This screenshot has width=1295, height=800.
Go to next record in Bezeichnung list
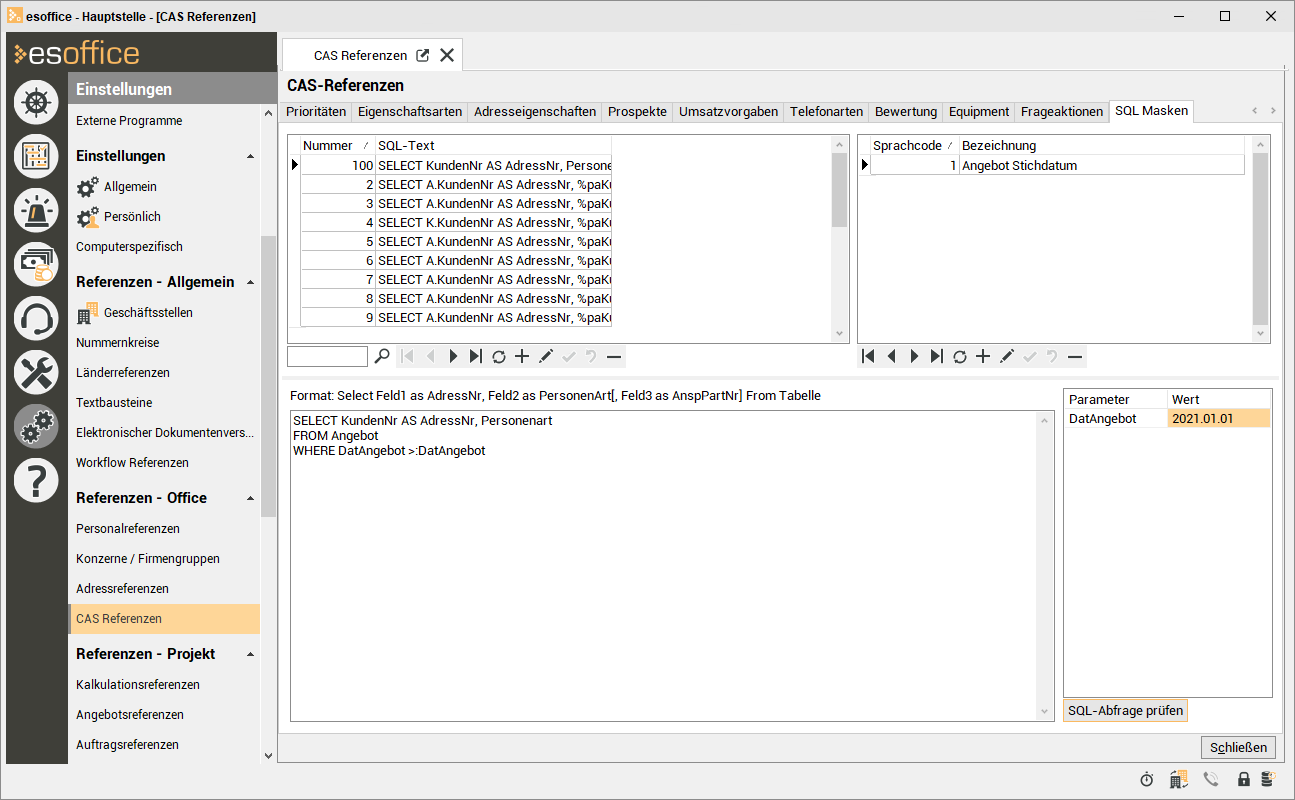(914, 356)
